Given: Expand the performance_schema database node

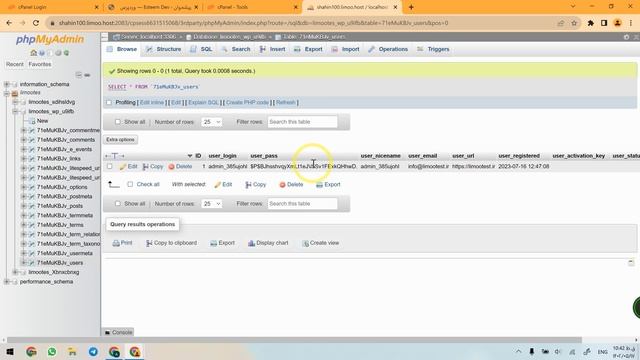Looking at the screenshot, I should pyautogui.click(x=7, y=282).
